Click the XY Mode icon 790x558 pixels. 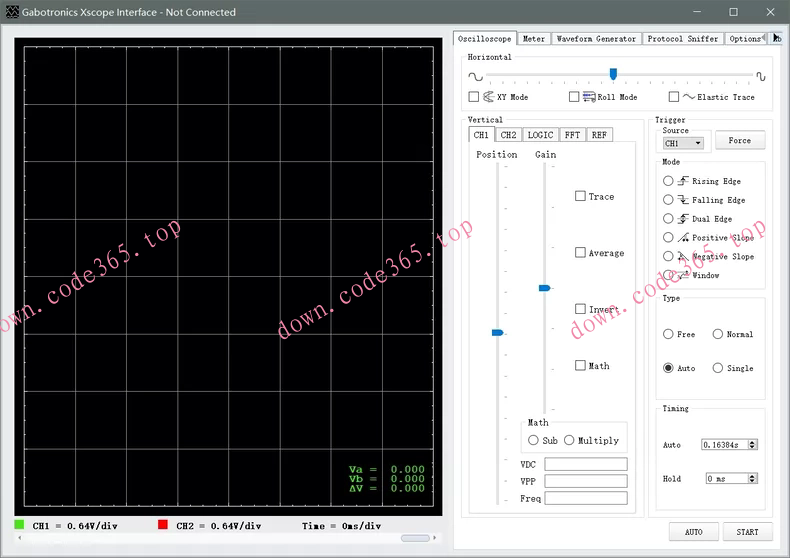coord(489,97)
